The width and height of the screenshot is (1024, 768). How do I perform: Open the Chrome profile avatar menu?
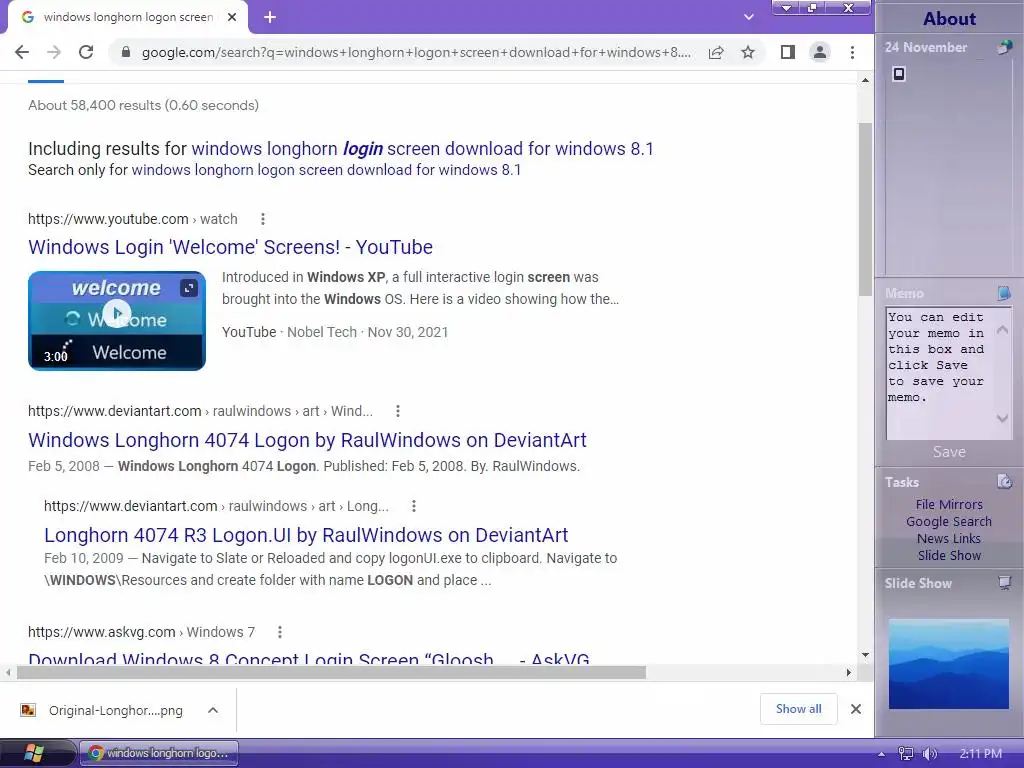pos(820,52)
